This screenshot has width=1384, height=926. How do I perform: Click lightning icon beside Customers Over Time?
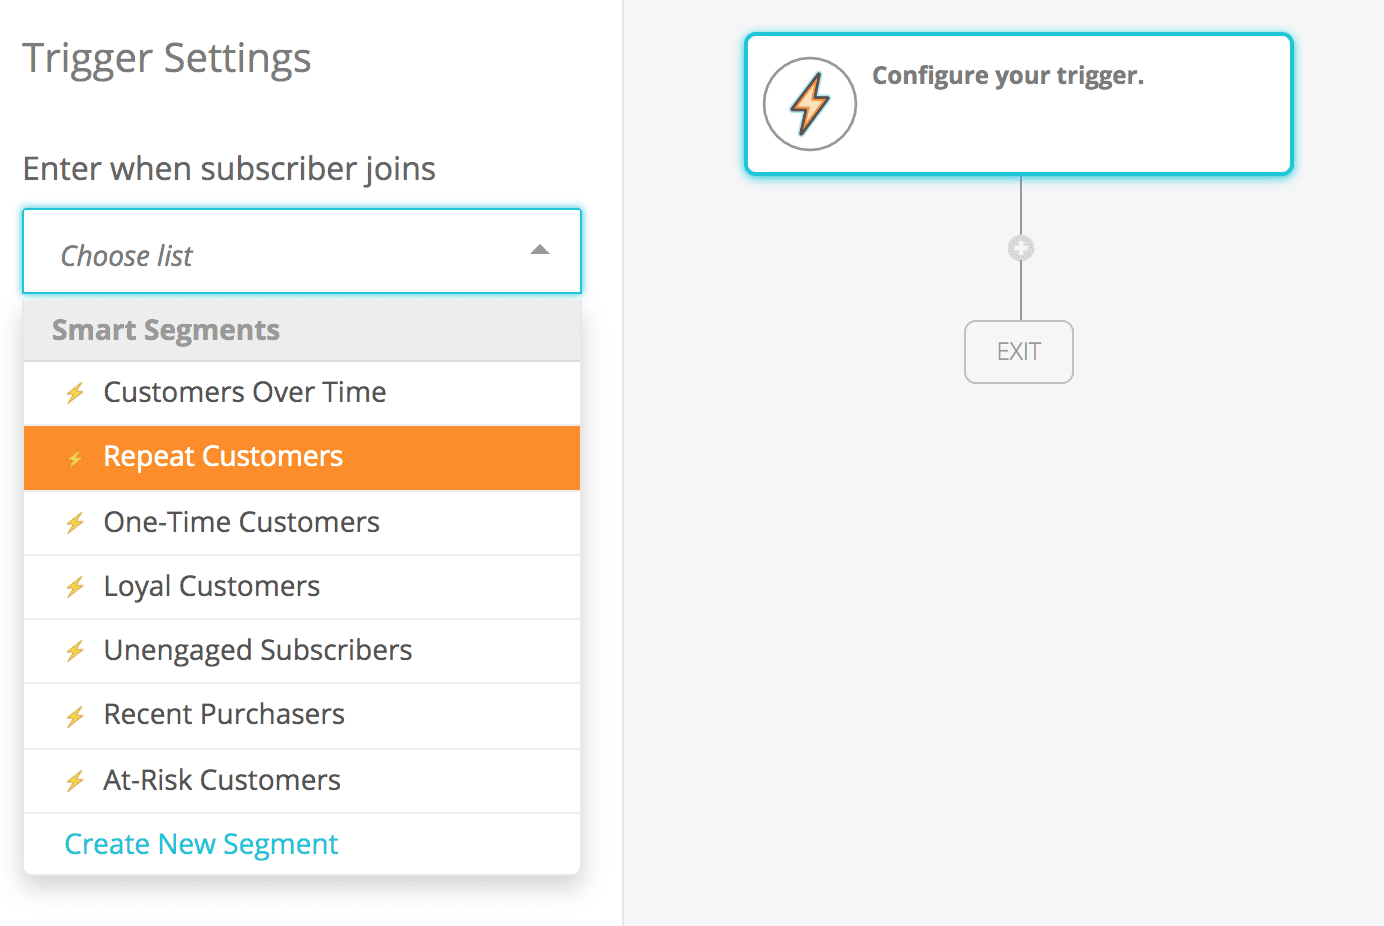[75, 393]
